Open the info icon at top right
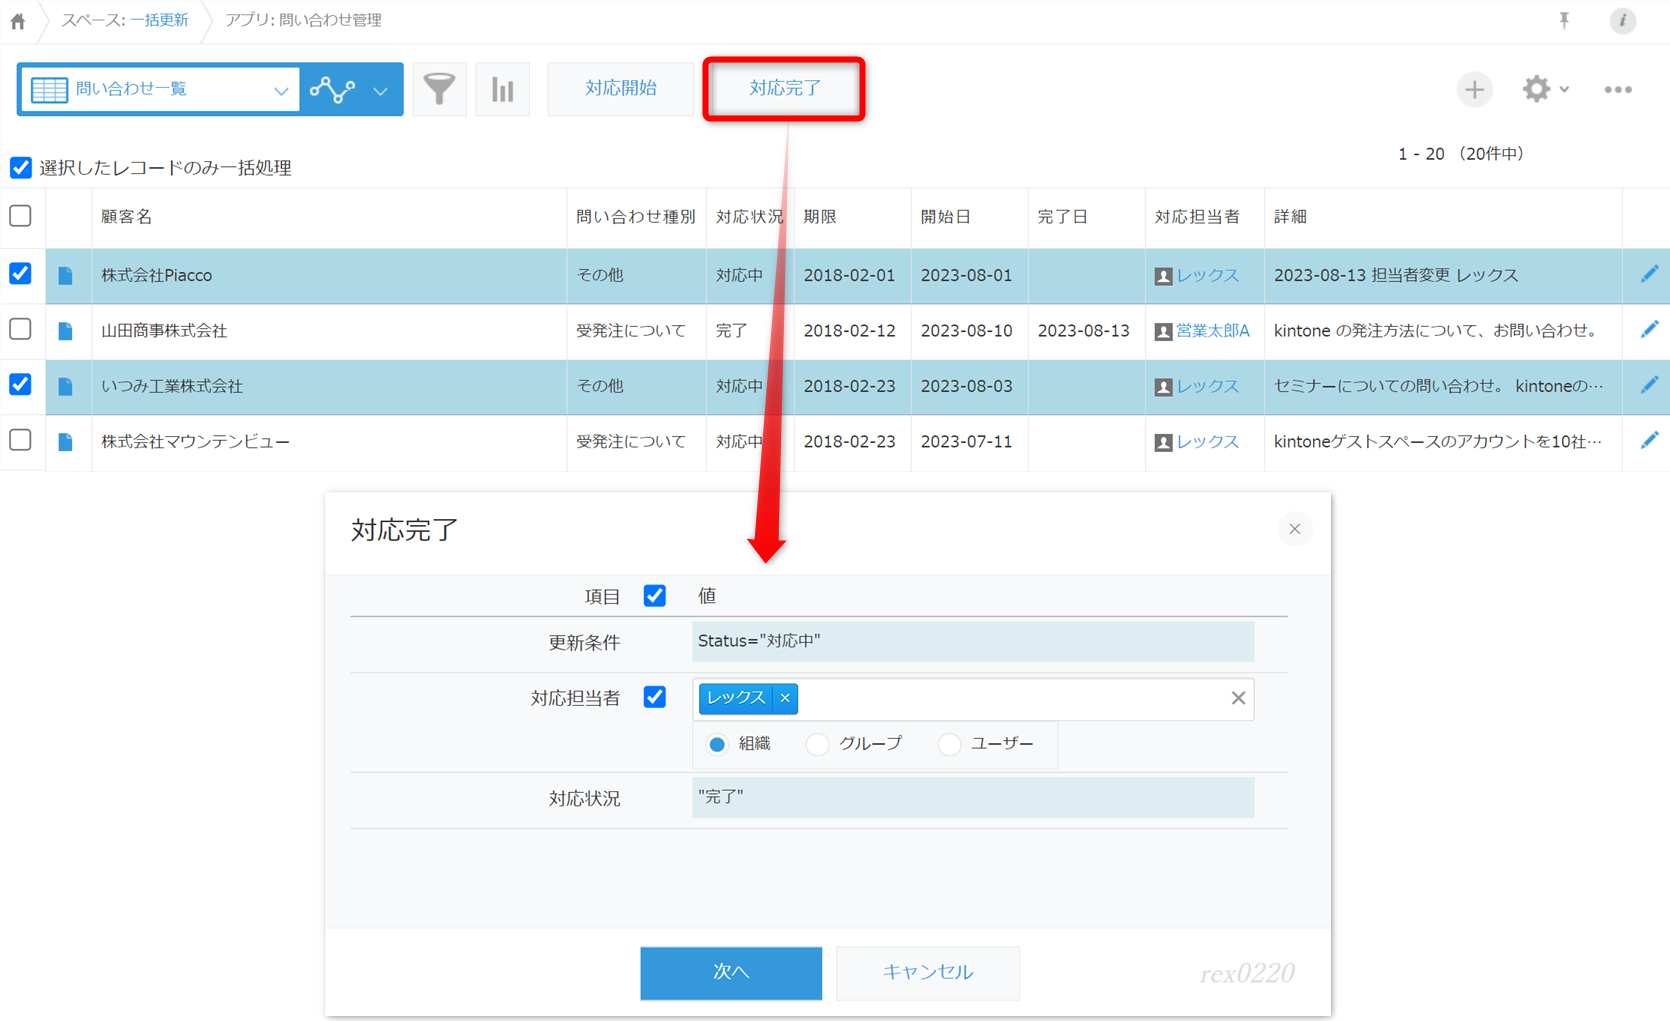This screenshot has width=1670, height=1021. (x=1622, y=20)
